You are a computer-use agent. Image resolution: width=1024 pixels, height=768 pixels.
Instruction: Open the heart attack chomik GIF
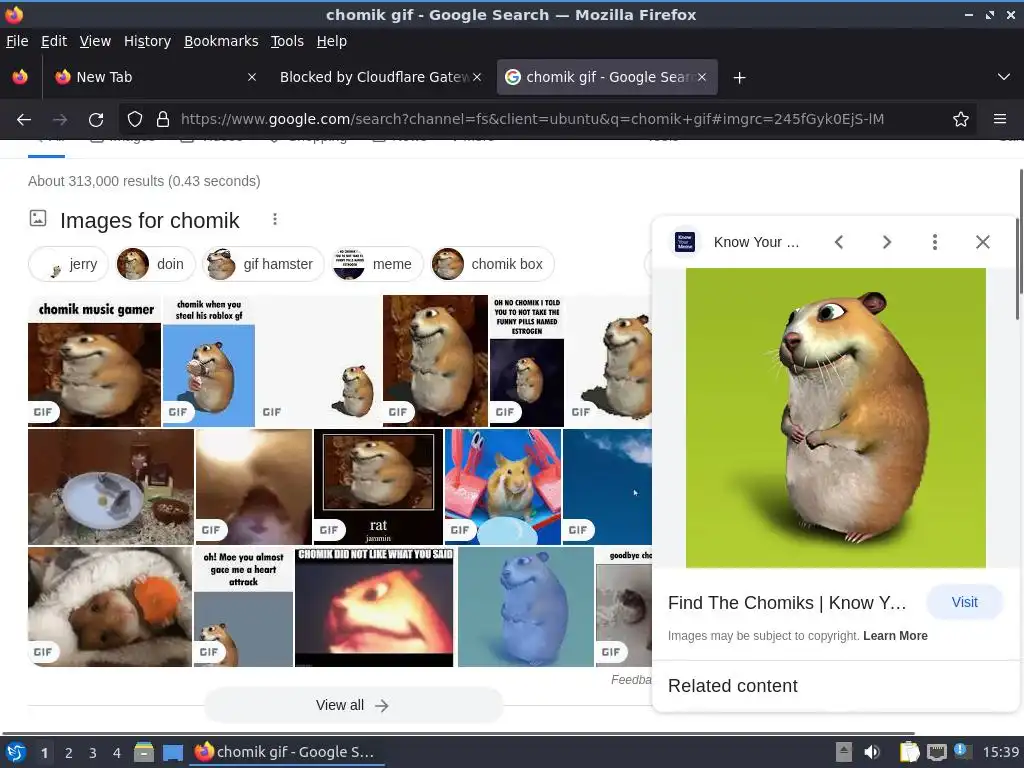[x=243, y=607]
